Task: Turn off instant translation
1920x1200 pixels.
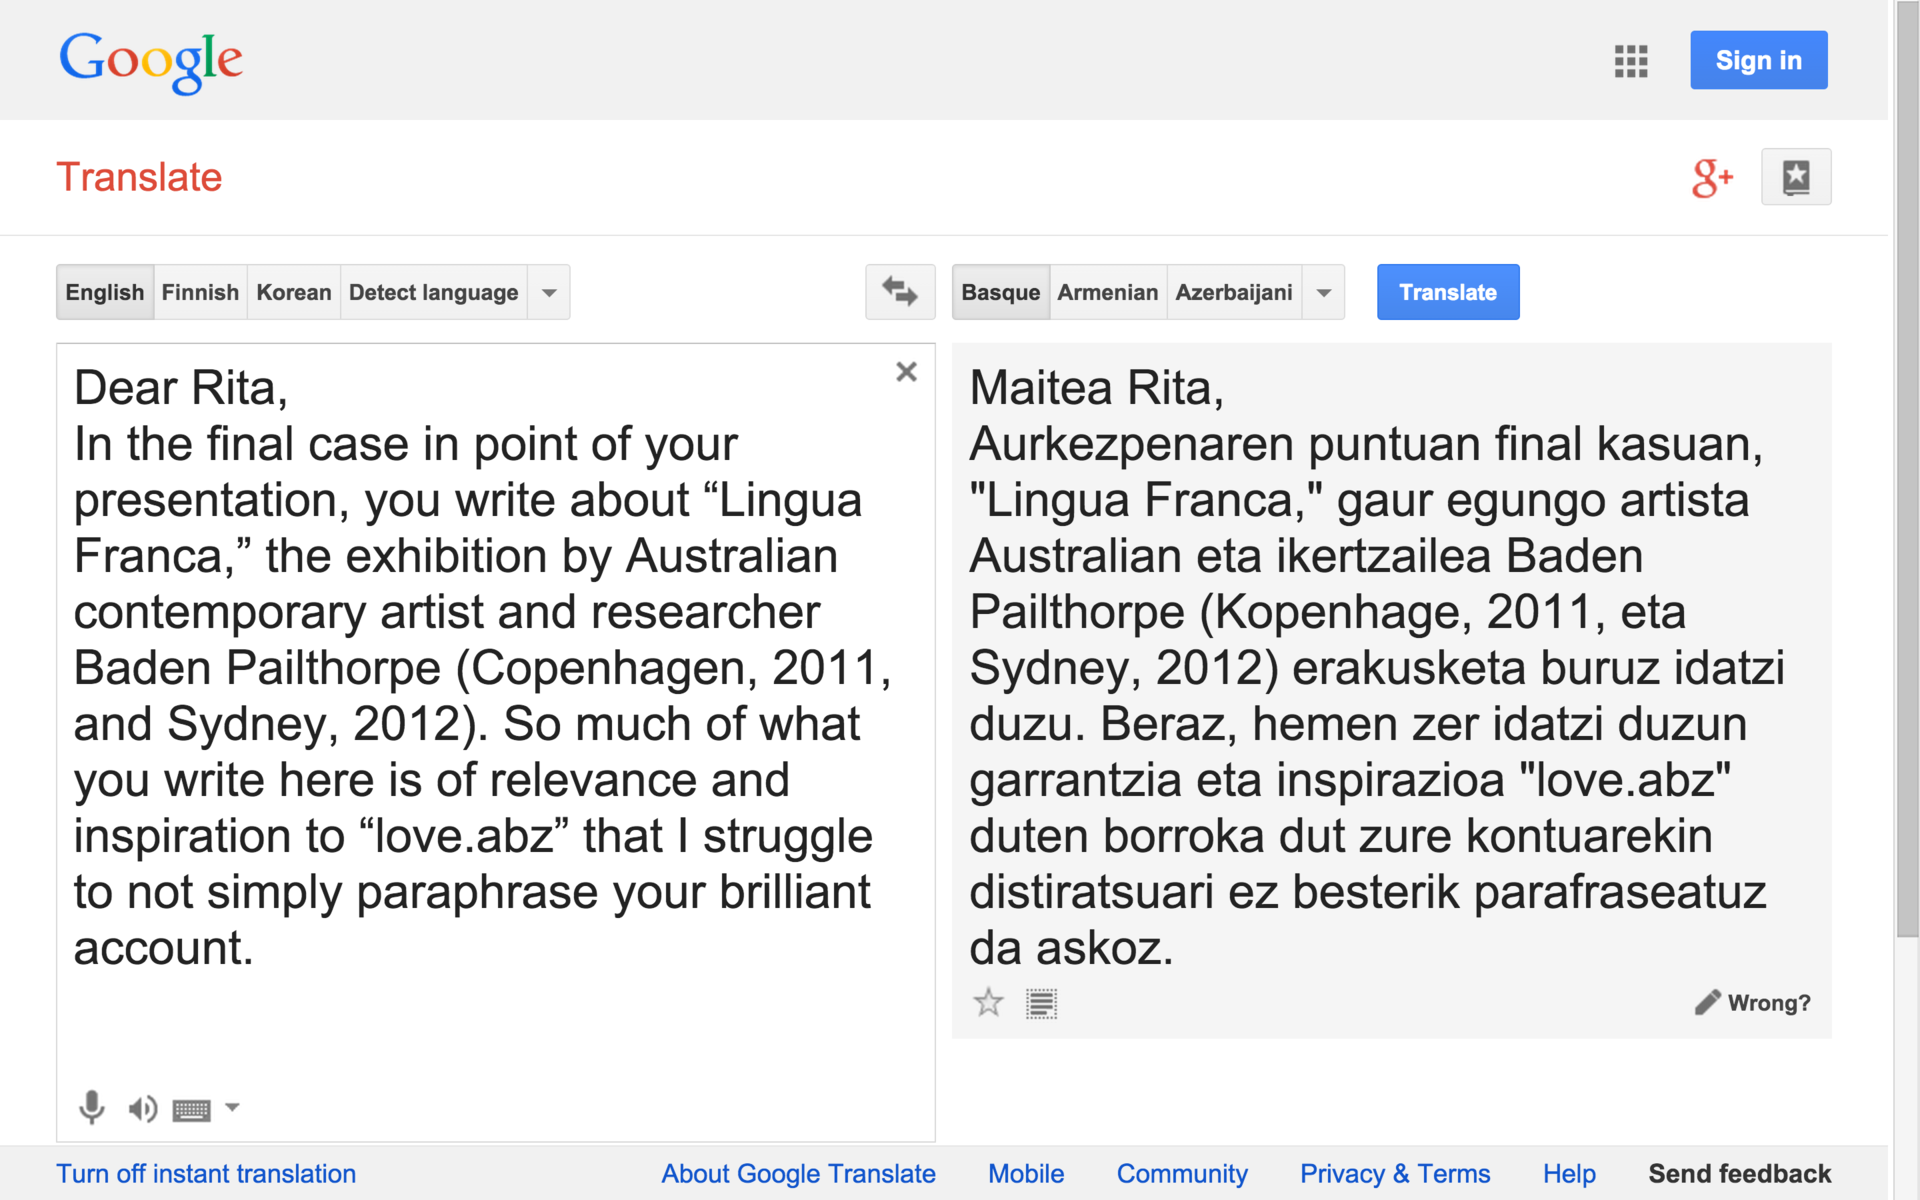Action: coord(206,1173)
